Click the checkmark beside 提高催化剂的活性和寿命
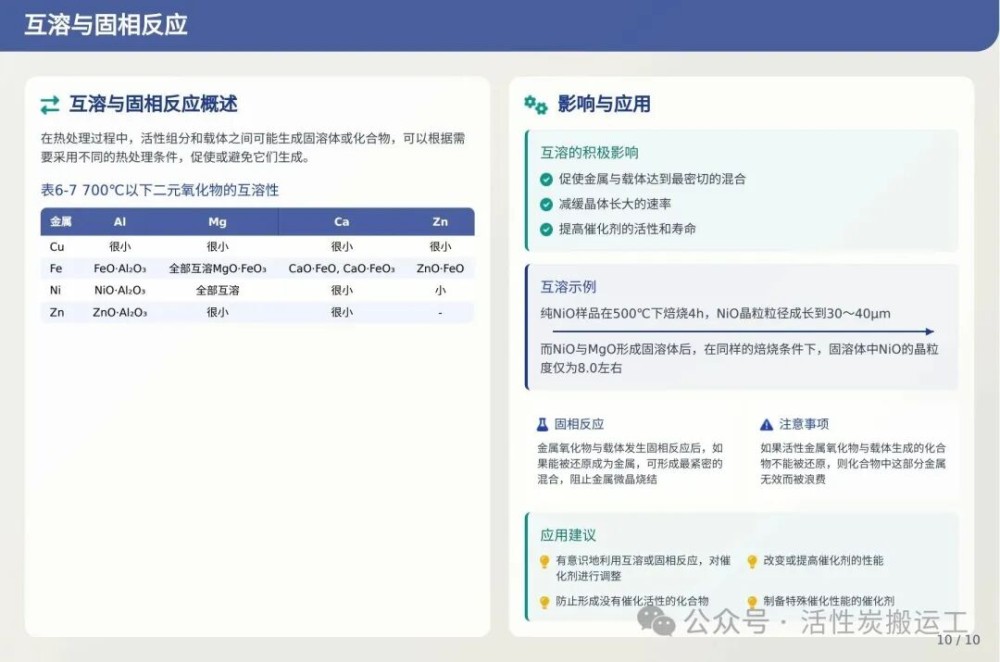 coord(546,229)
